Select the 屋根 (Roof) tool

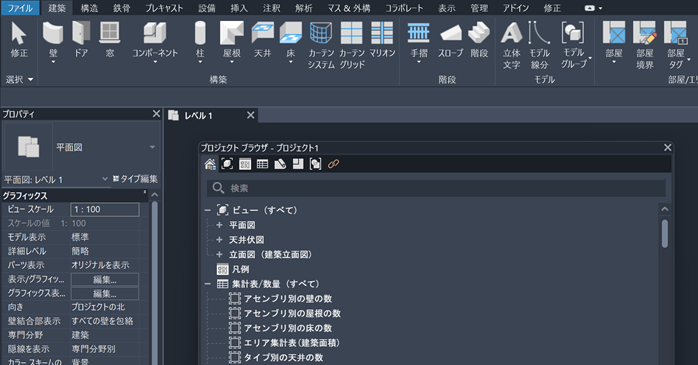coord(231,39)
